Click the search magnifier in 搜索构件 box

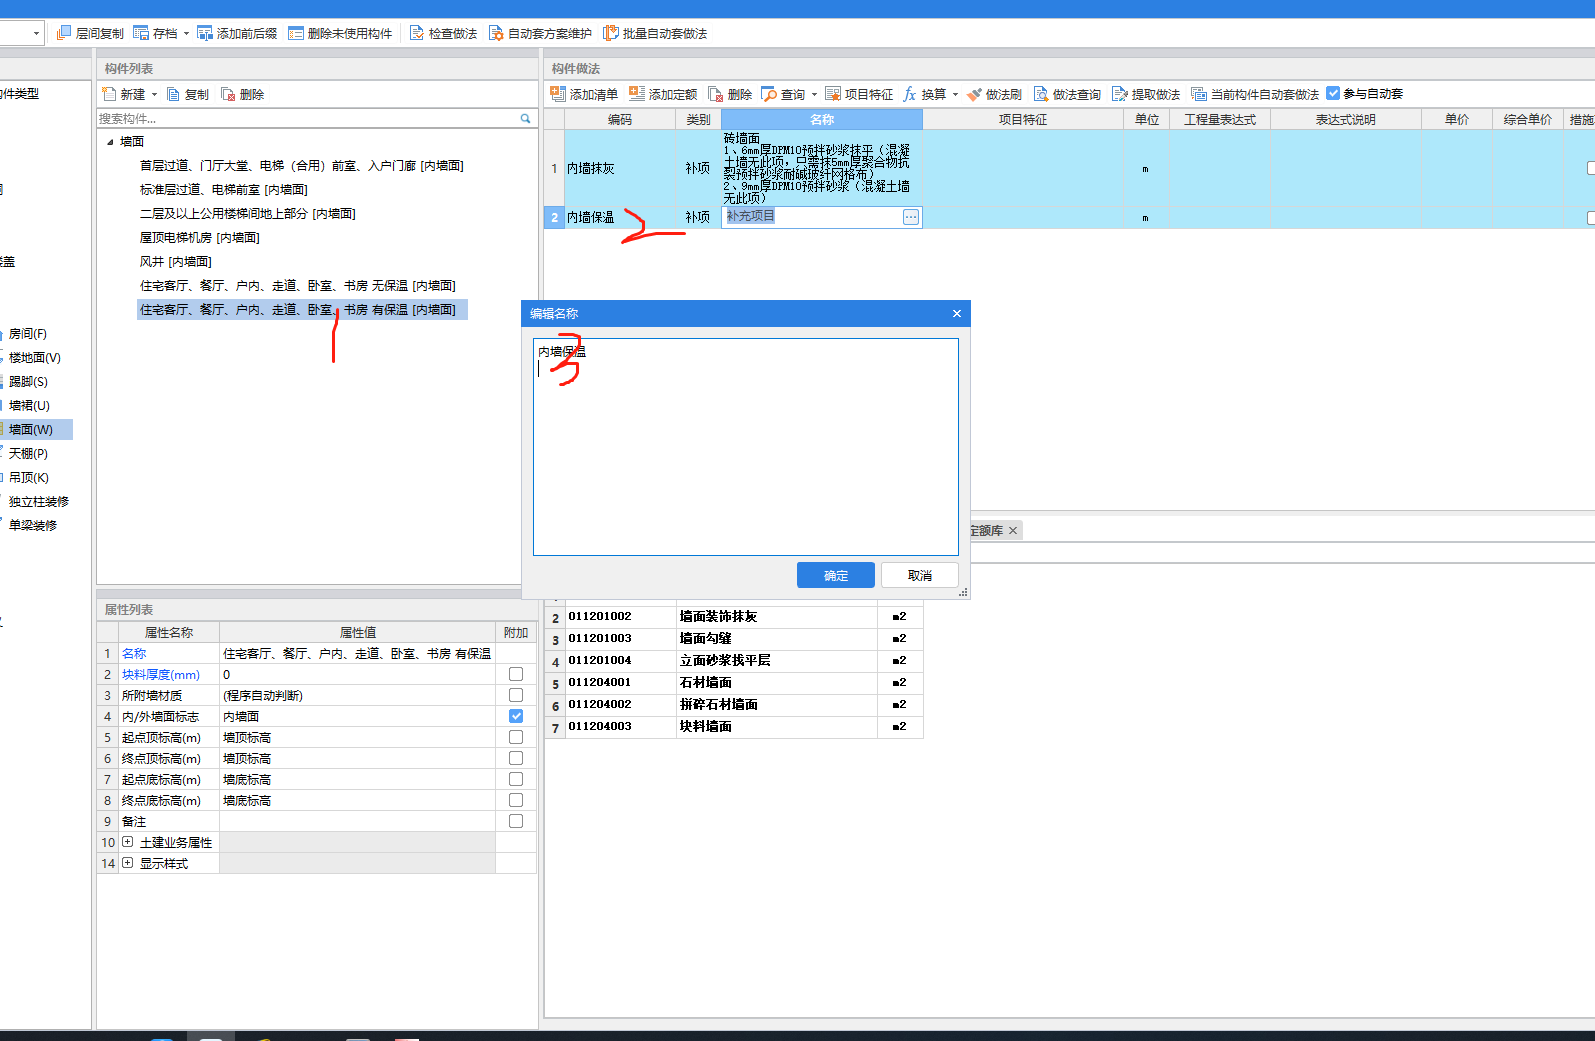525,118
